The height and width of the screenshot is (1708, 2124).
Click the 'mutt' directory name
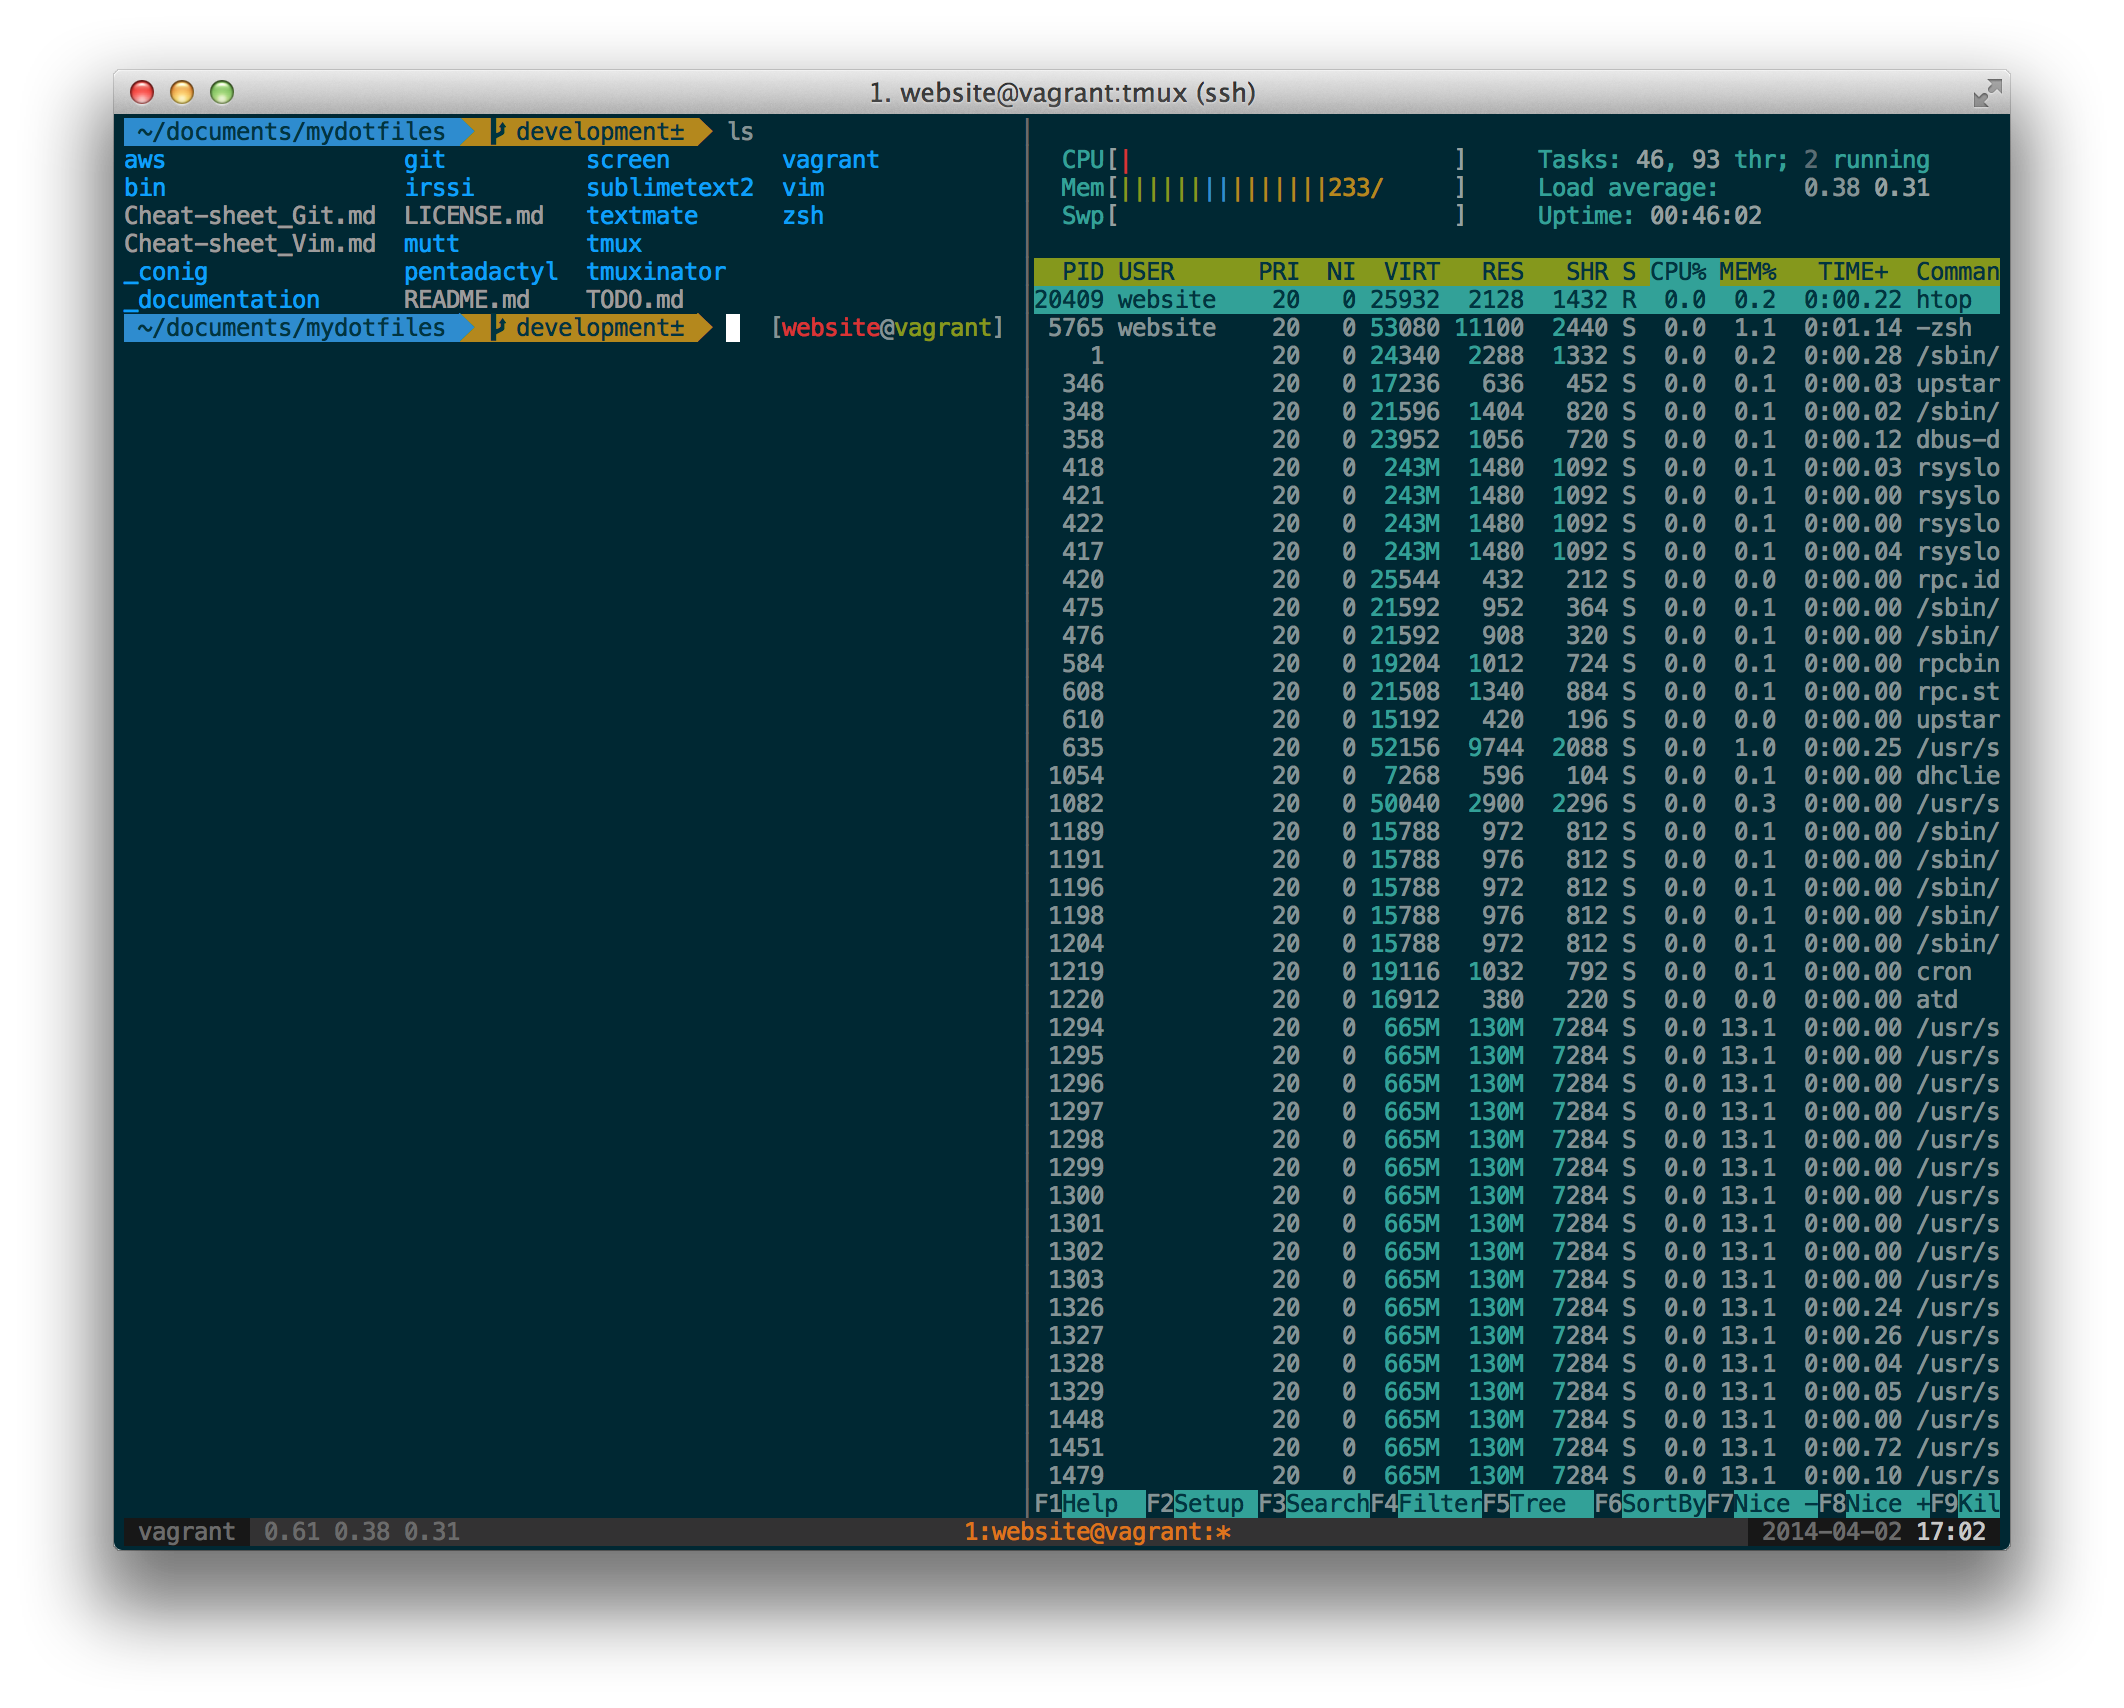coord(432,244)
